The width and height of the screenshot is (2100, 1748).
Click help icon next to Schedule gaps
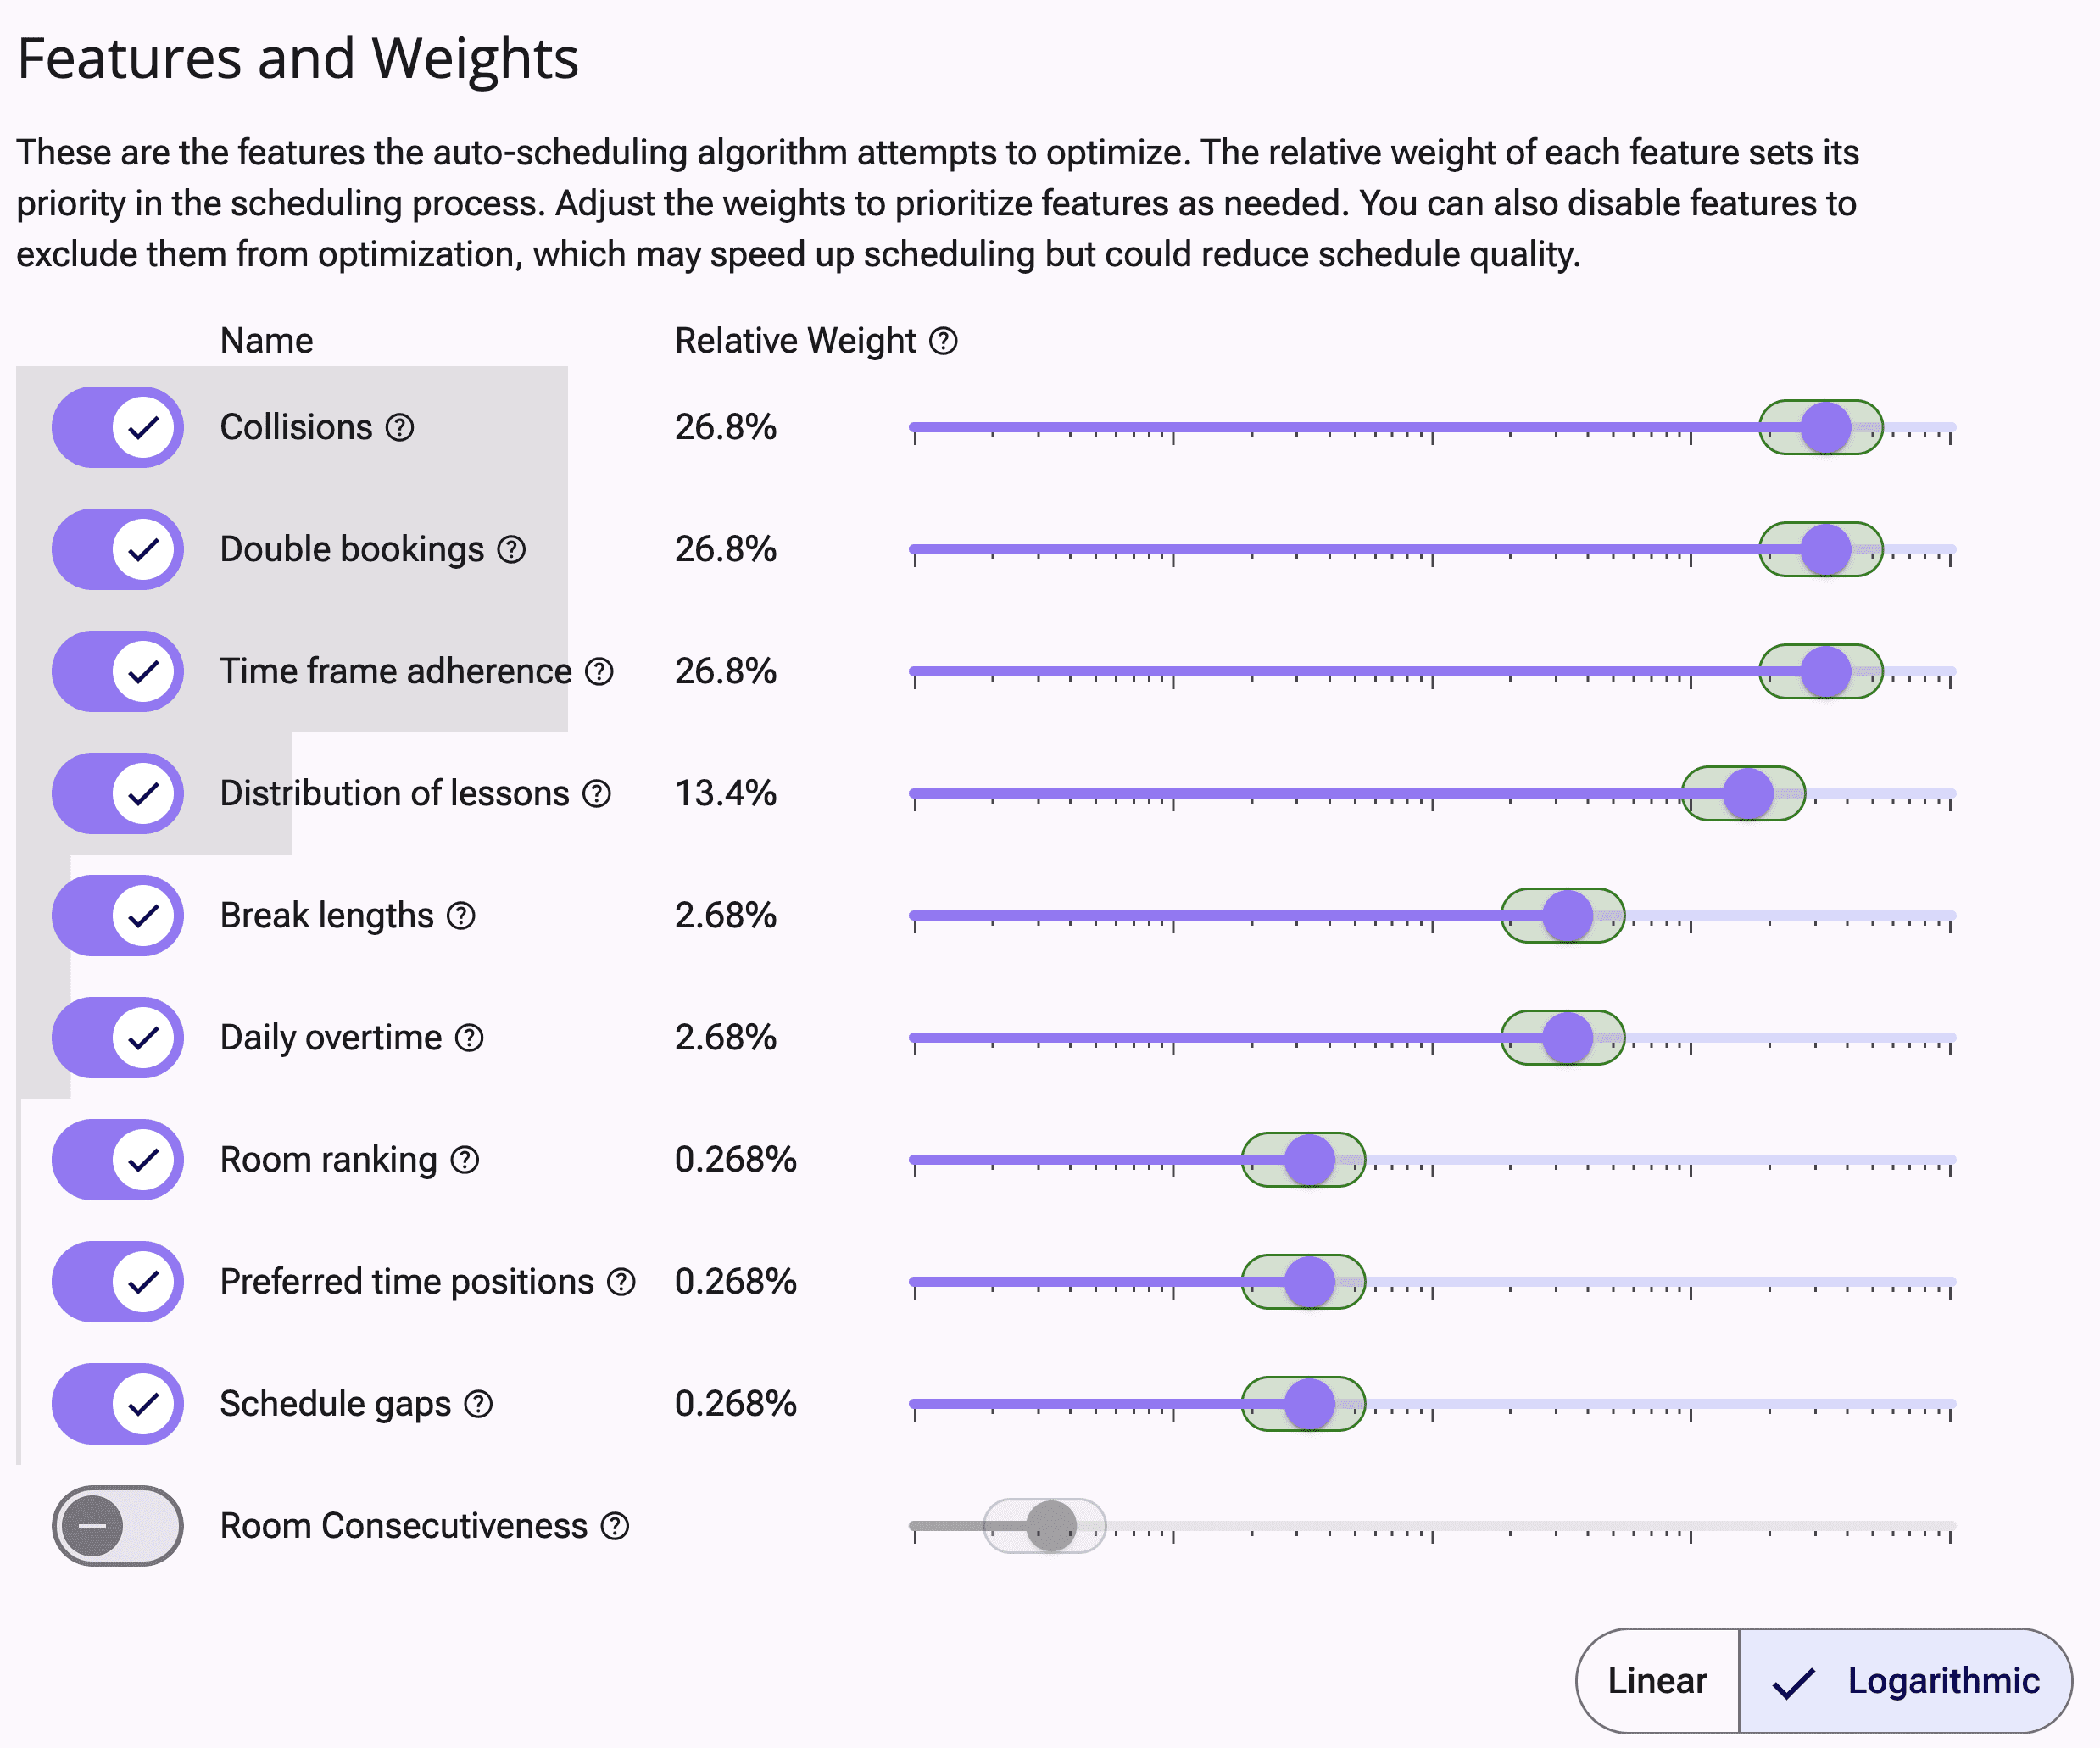479,1404
